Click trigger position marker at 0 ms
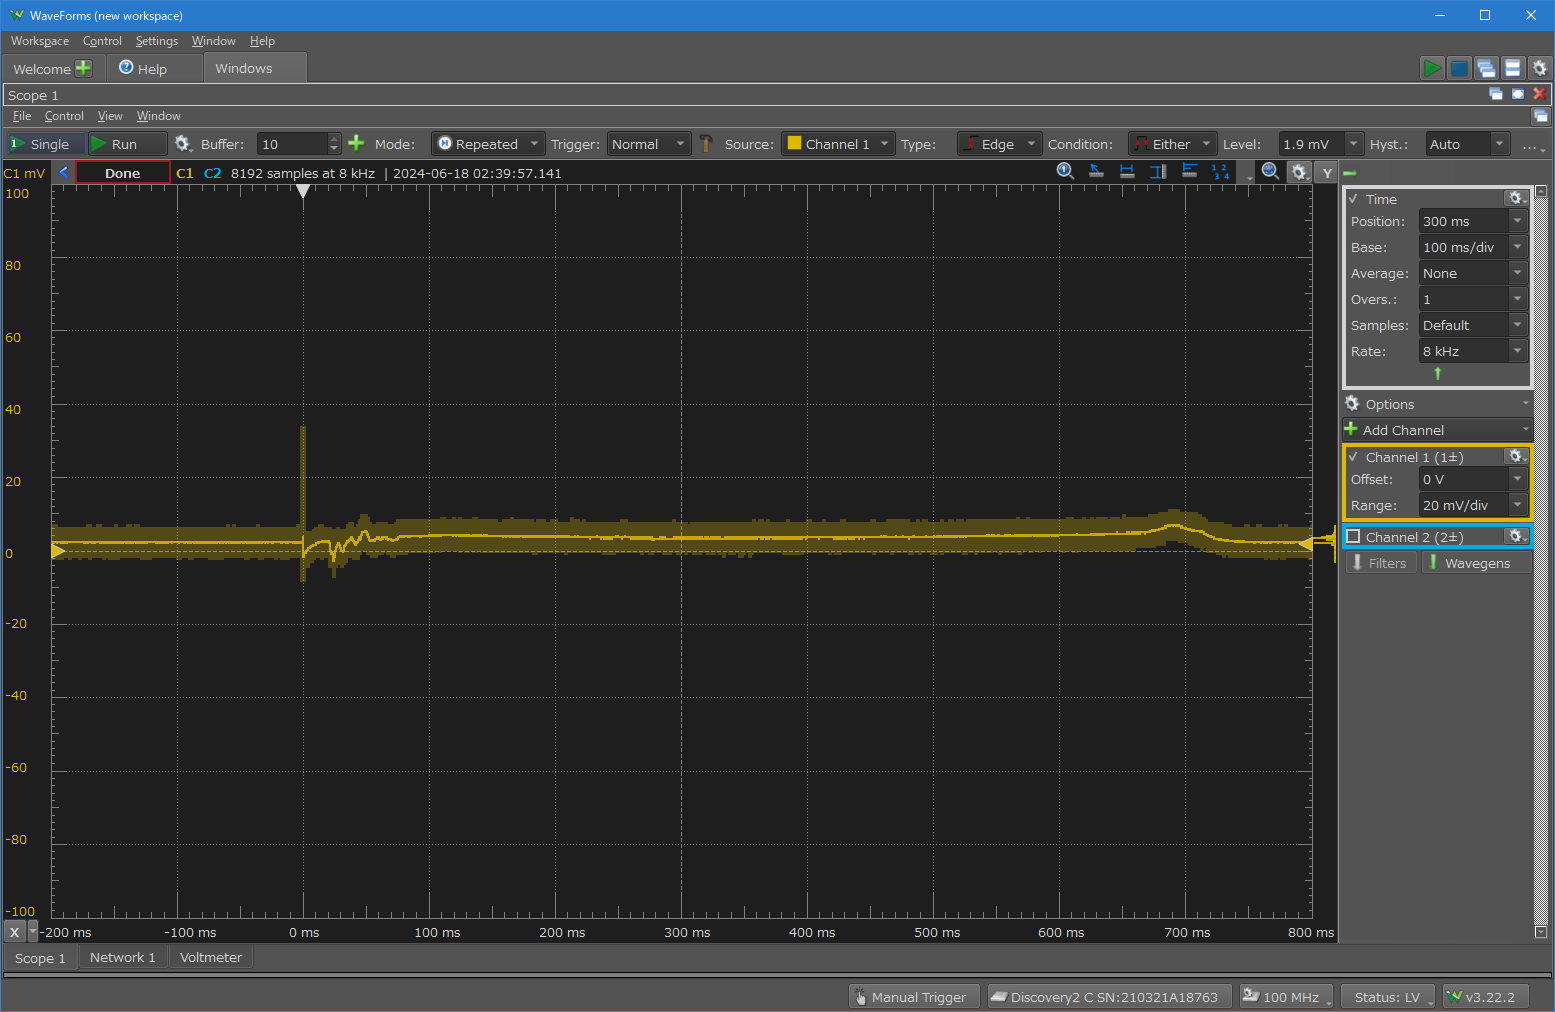 303,191
